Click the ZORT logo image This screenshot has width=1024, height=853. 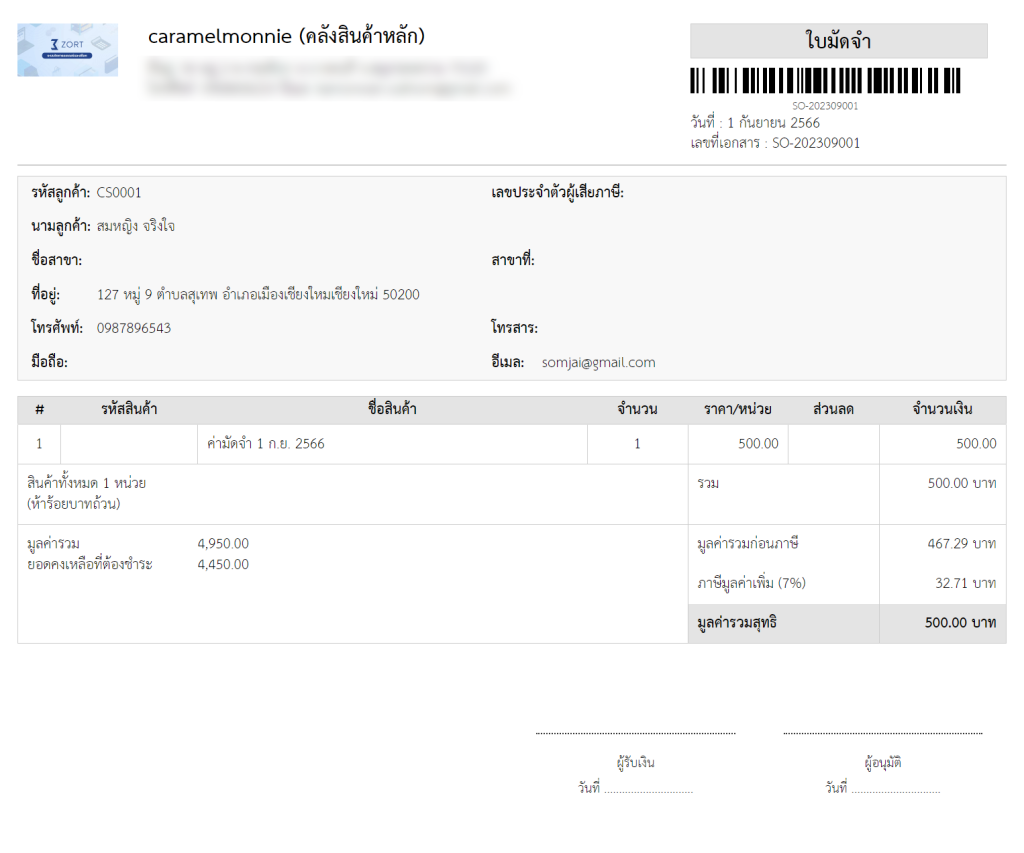67,50
